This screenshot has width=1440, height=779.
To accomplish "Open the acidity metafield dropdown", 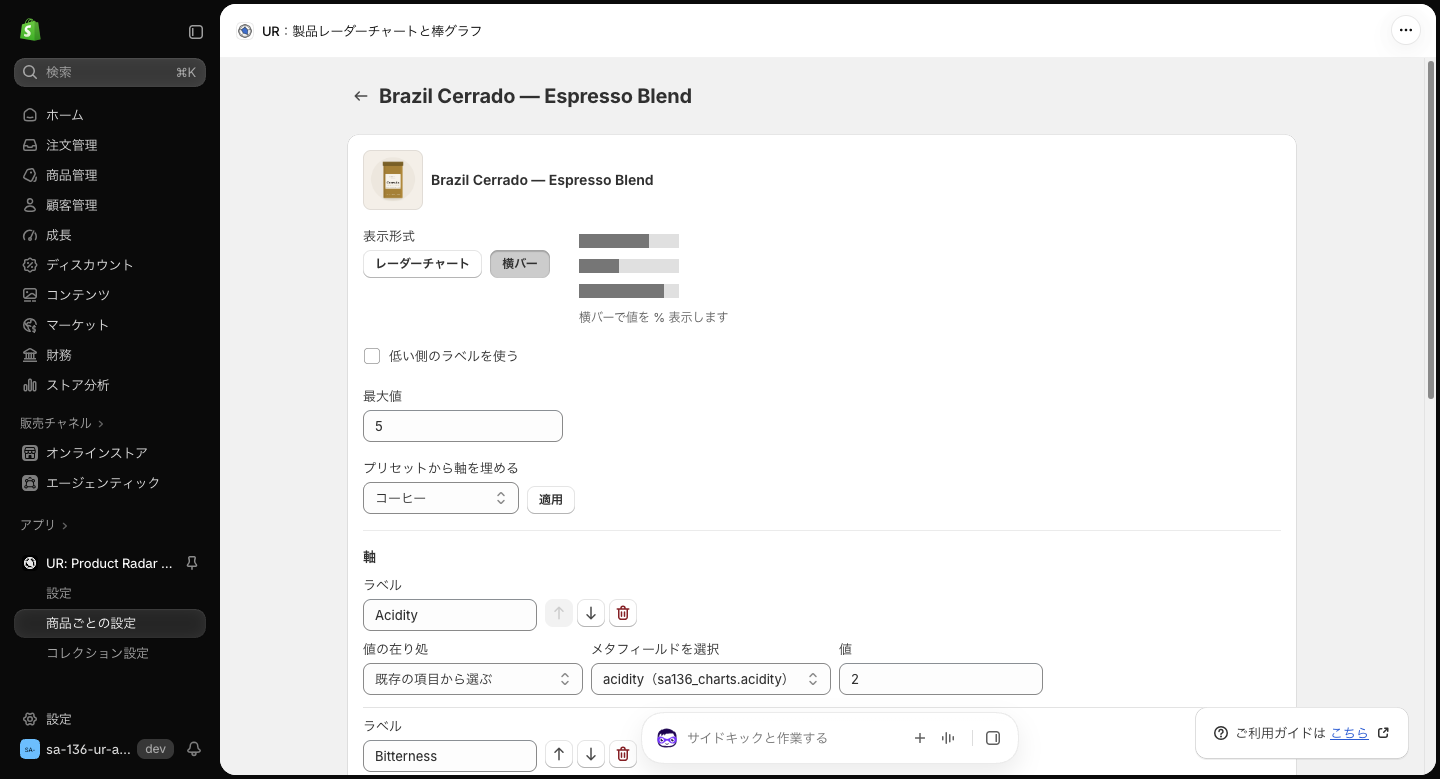I will [x=711, y=679].
